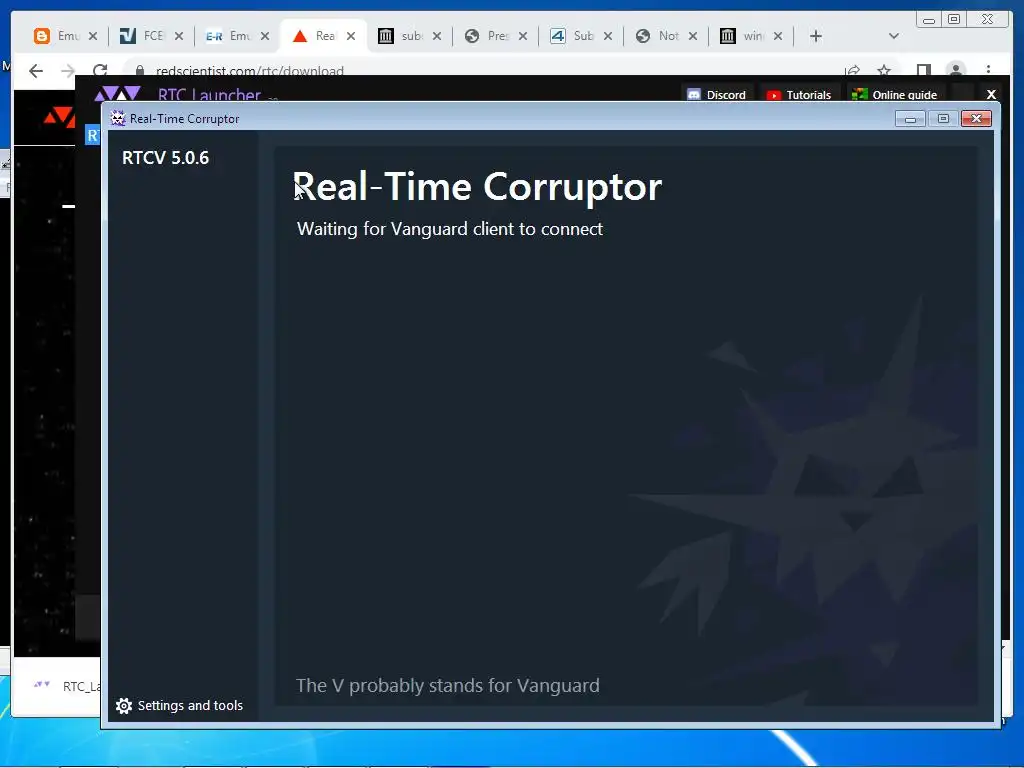Screen dimensions: 1024x768
Task: Close the Emu Blogger tab
Action: coord(93,36)
